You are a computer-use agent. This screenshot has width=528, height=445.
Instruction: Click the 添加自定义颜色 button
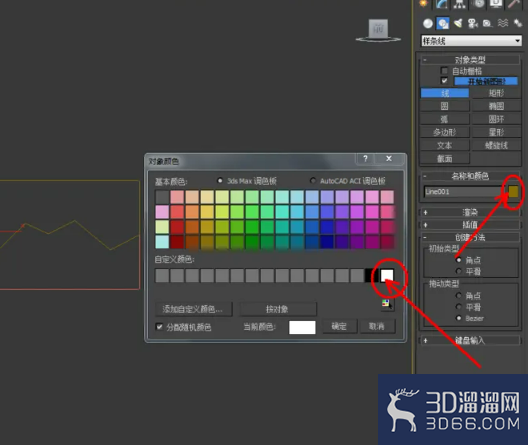[x=194, y=309]
